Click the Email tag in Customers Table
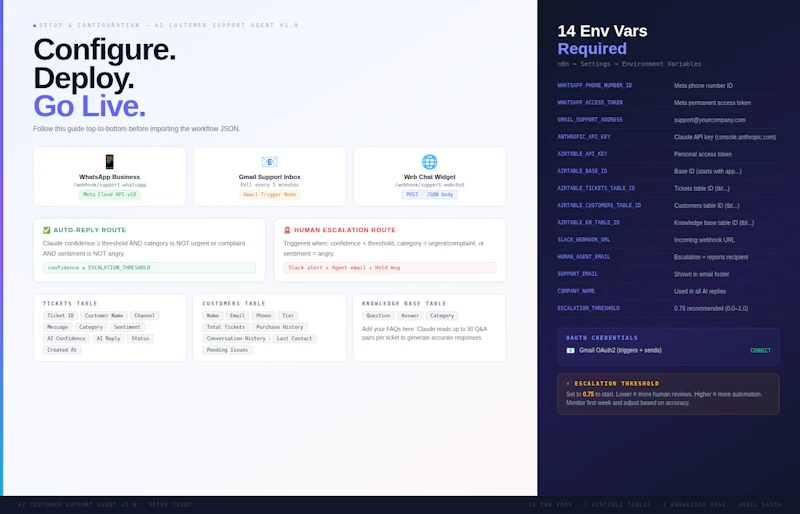This screenshot has width=800, height=514. [x=237, y=315]
